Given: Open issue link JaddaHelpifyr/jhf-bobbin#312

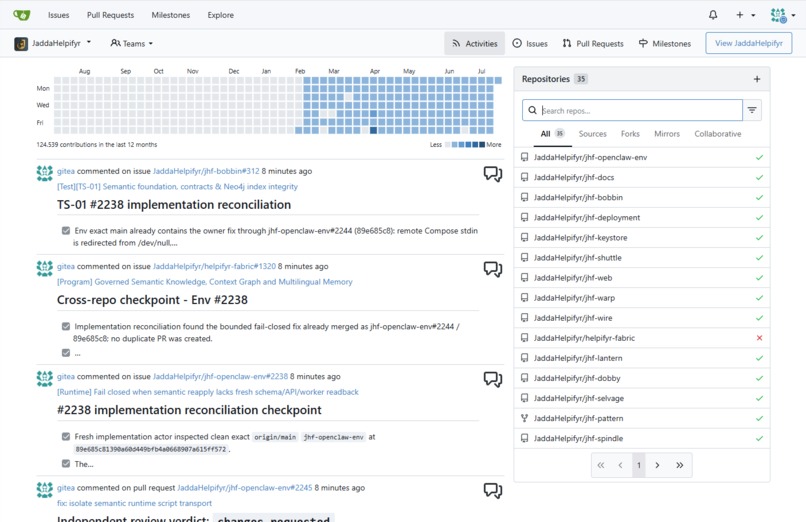Looking at the screenshot, I should click(206, 171).
